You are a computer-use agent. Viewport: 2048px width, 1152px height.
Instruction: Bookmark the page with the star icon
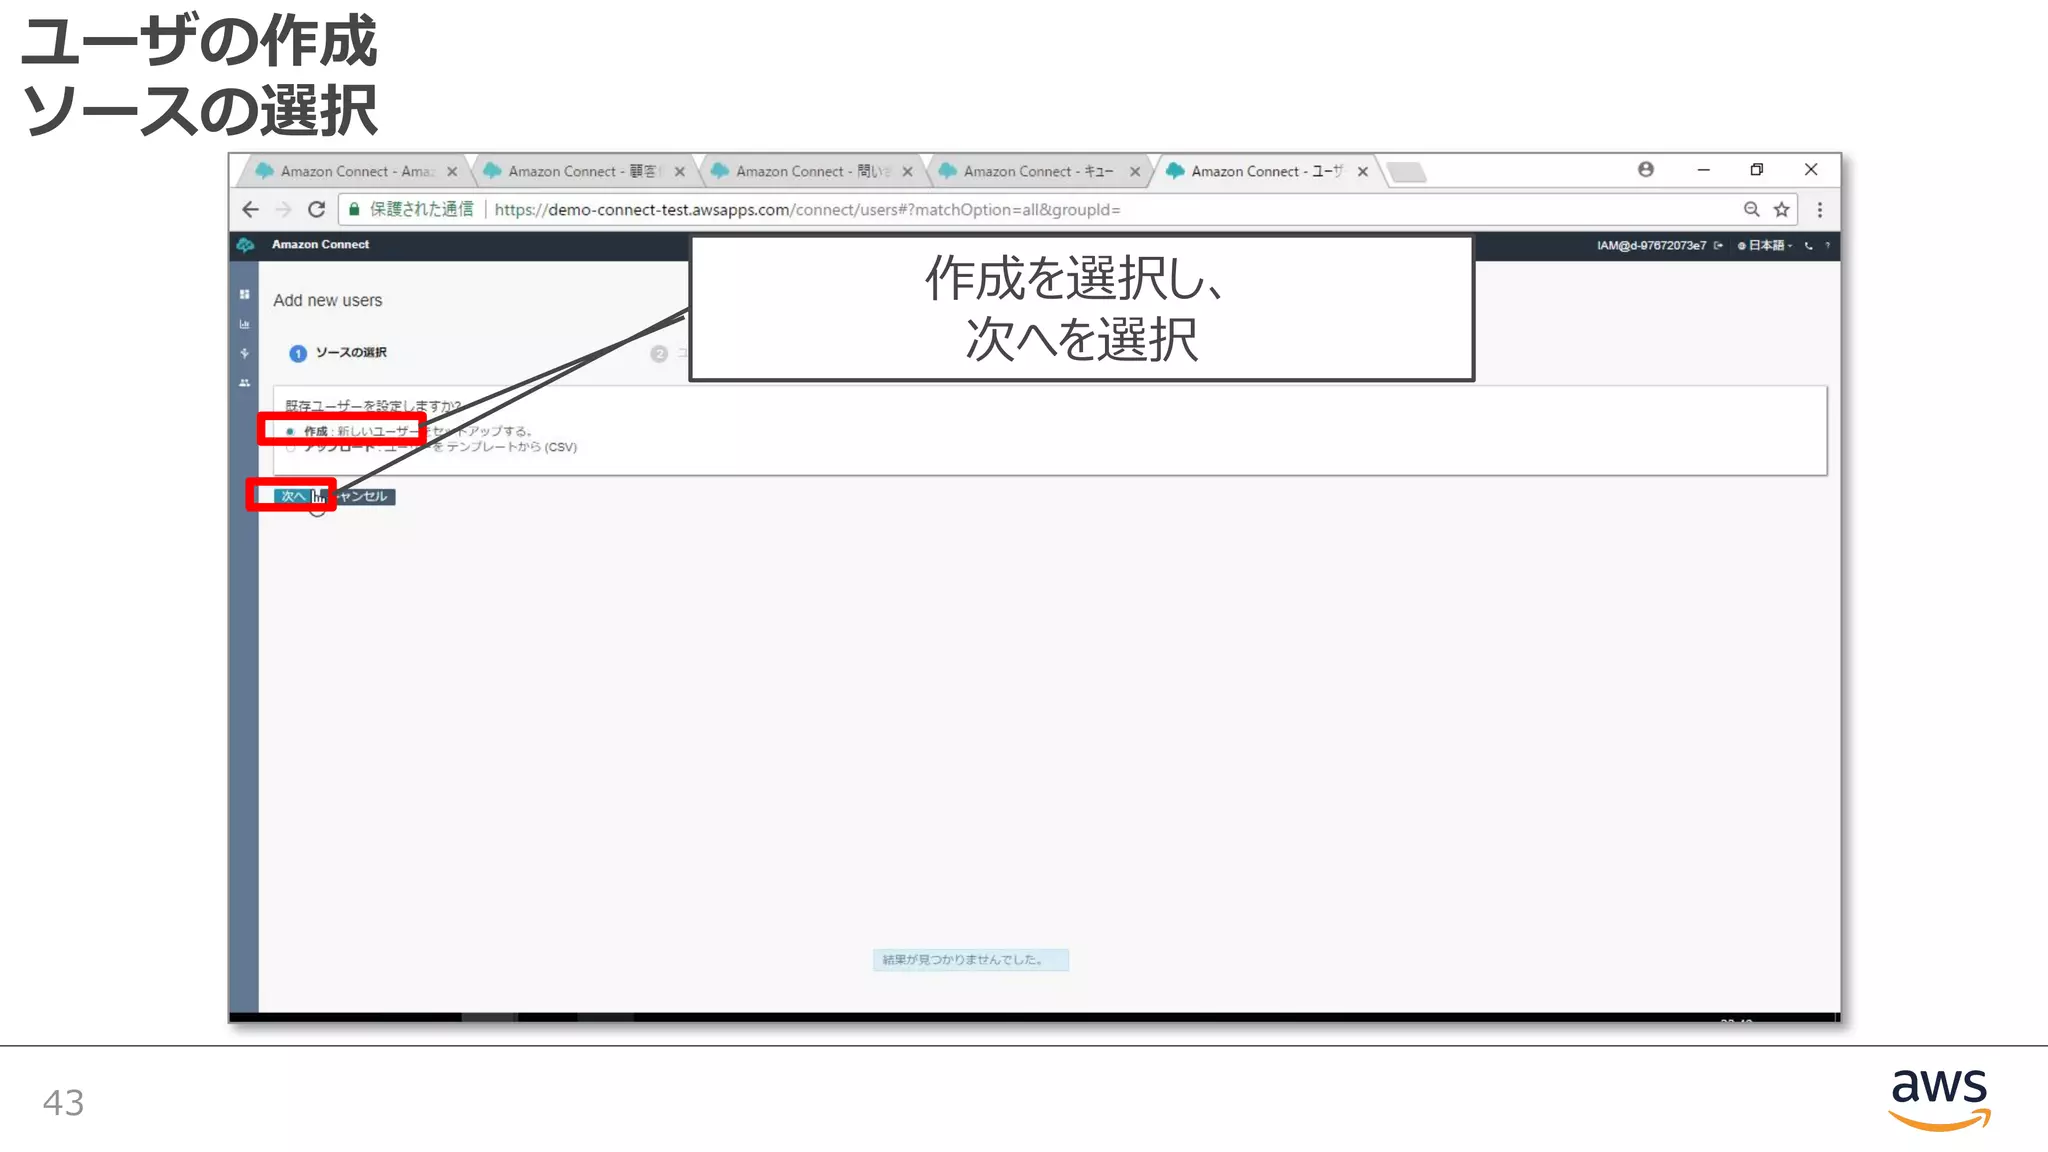pos(1781,210)
